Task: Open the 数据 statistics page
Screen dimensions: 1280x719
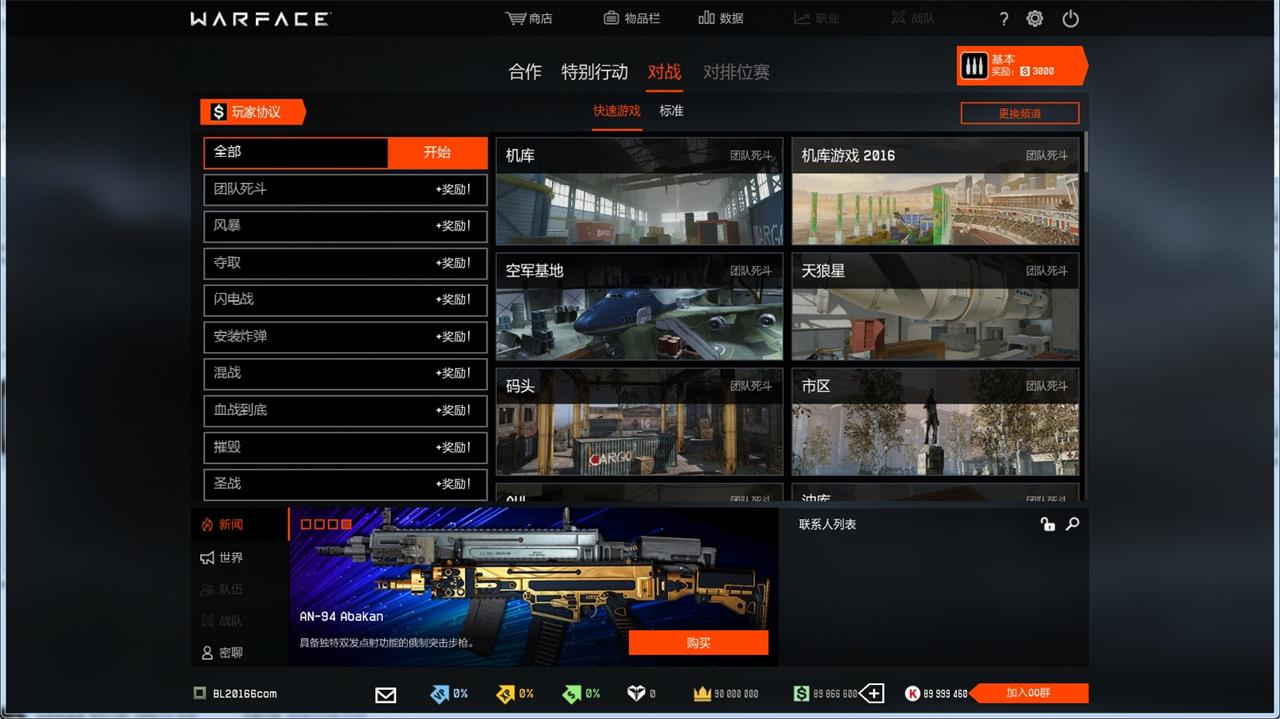Action: [x=706, y=18]
